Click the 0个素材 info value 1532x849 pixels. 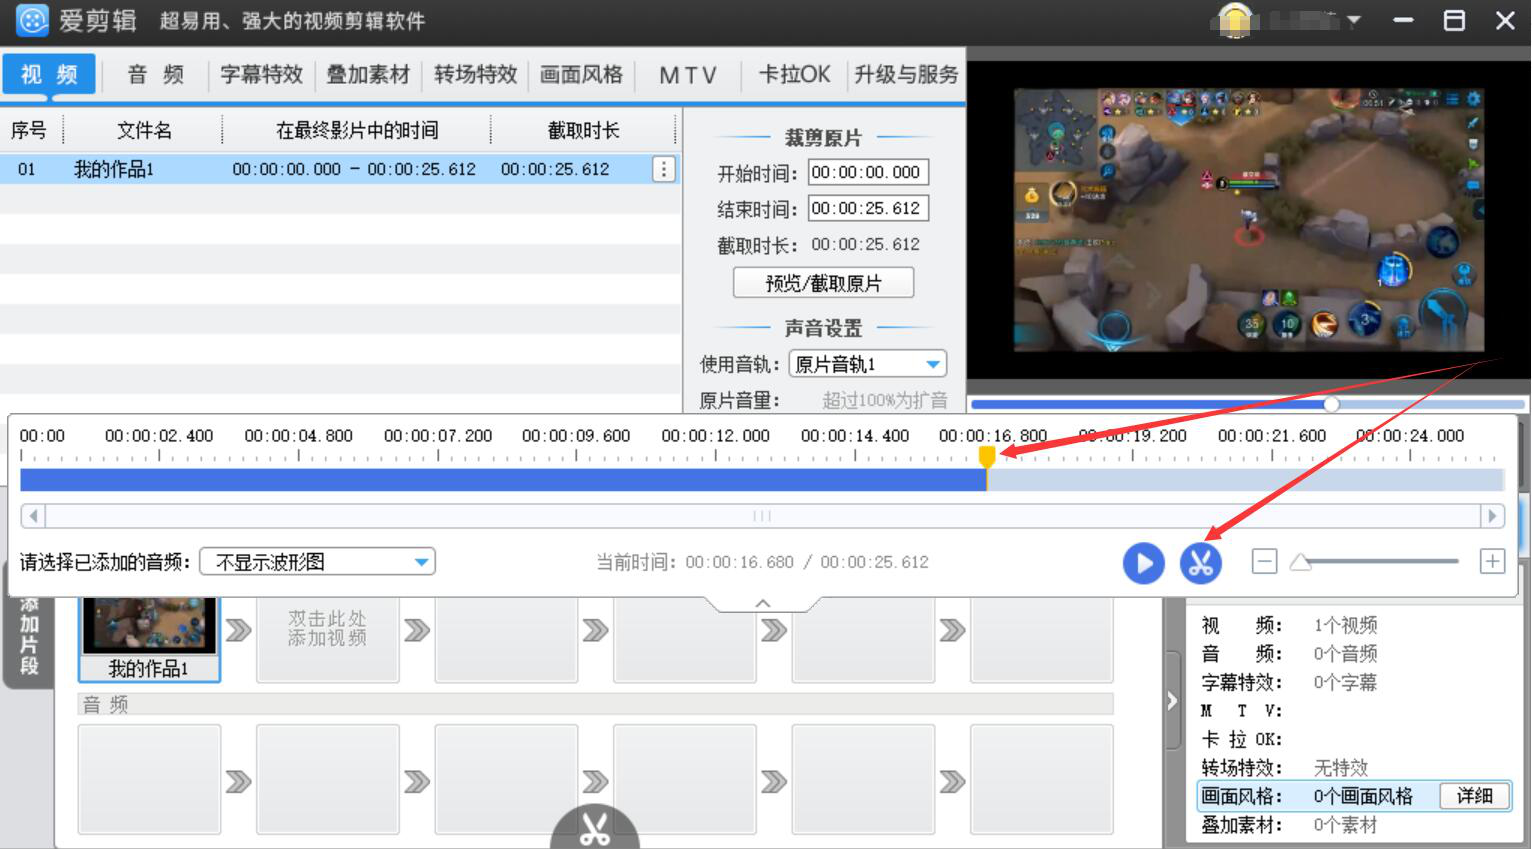[1346, 825]
